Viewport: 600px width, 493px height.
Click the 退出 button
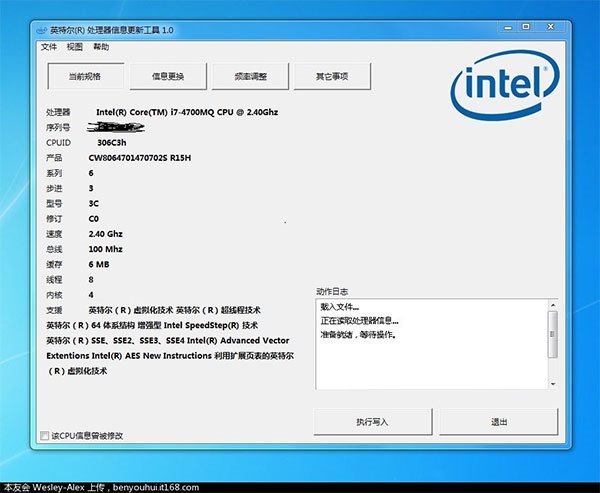point(499,422)
